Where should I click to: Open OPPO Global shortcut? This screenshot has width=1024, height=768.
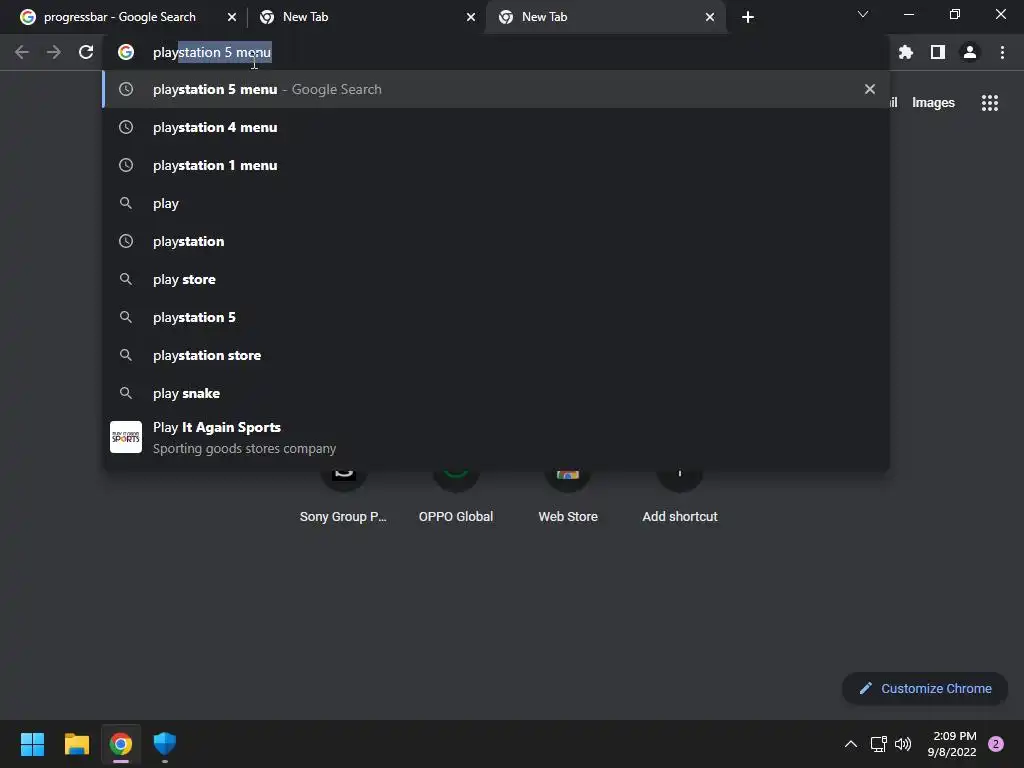(456, 500)
